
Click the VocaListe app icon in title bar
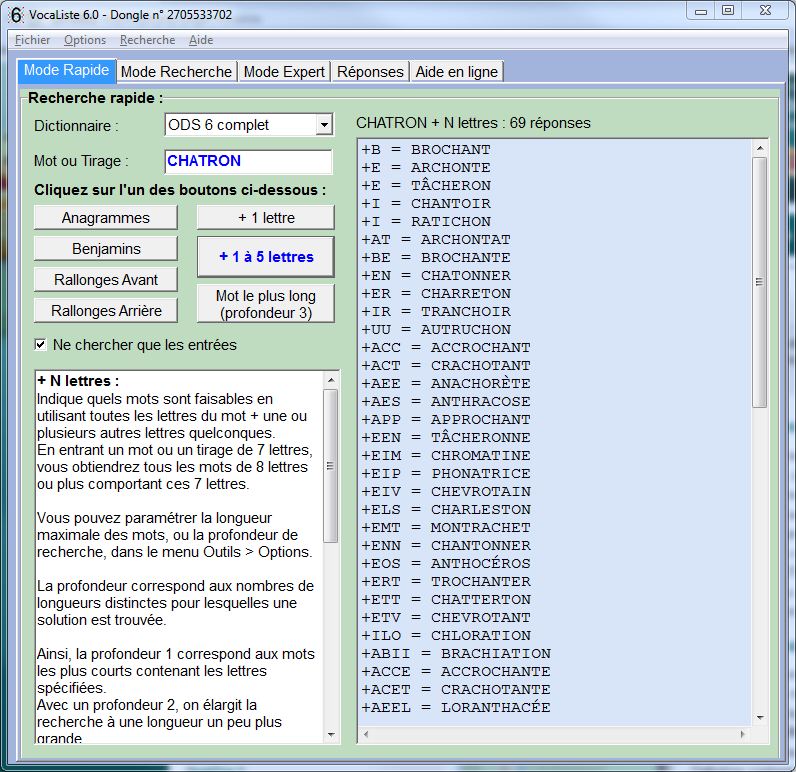tap(16, 15)
